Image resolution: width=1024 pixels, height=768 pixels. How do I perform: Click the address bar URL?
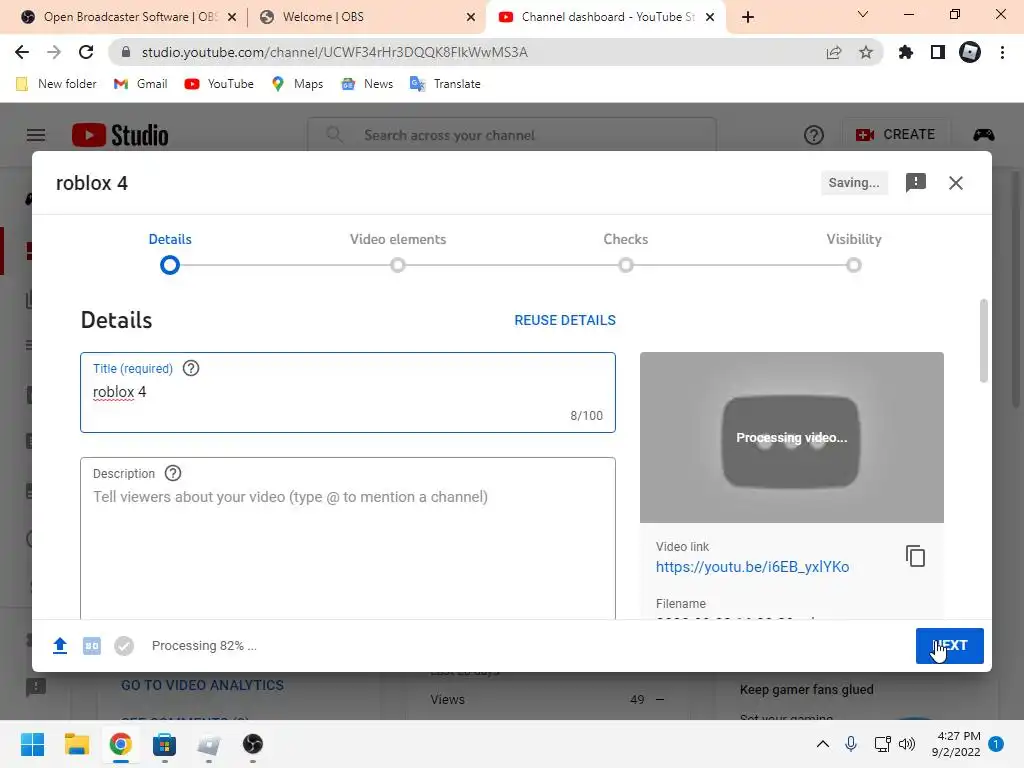click(334, 52)
